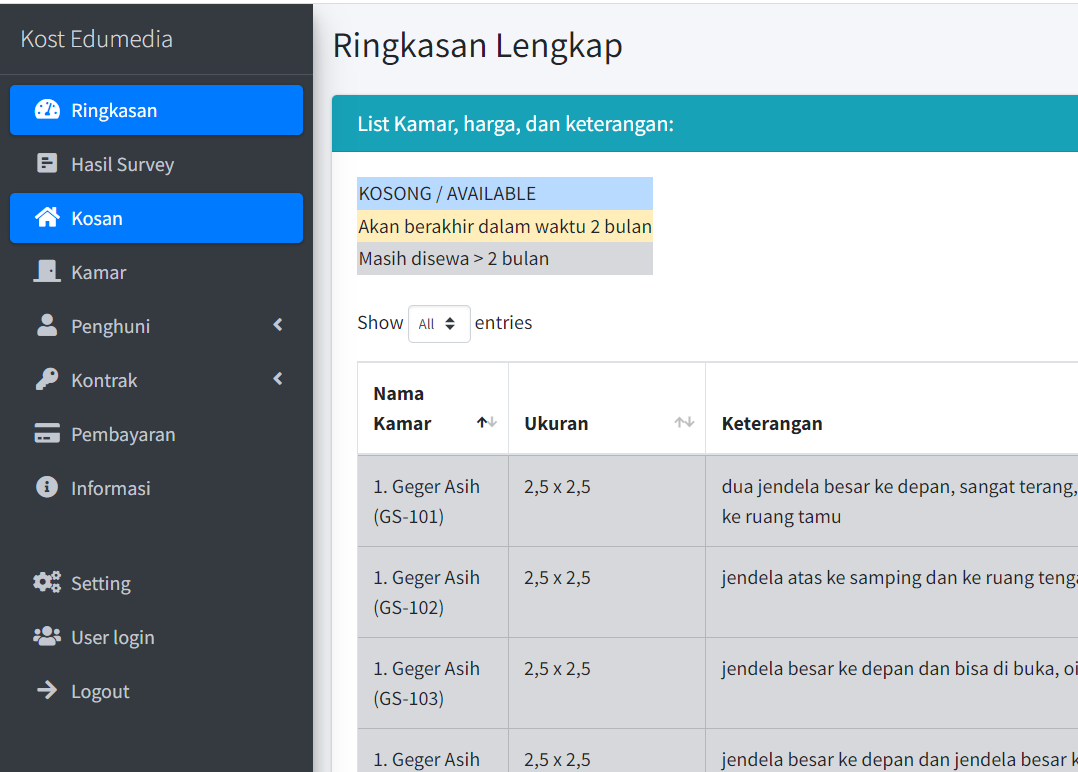Screen dimensions: 1078x772
Task: Click the Logout arrow icon
Action: [x=47, y=691]
